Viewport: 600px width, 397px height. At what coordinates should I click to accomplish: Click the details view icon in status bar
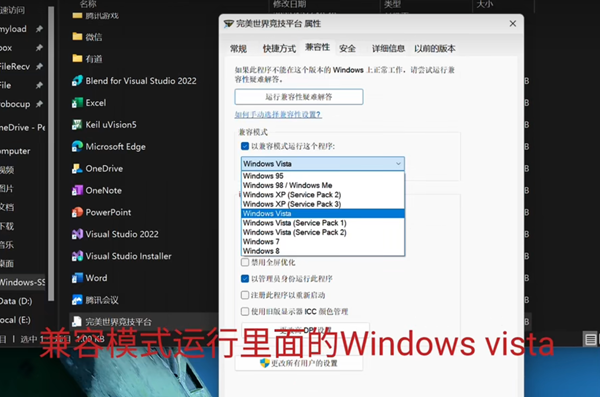(x=590, y=339)
